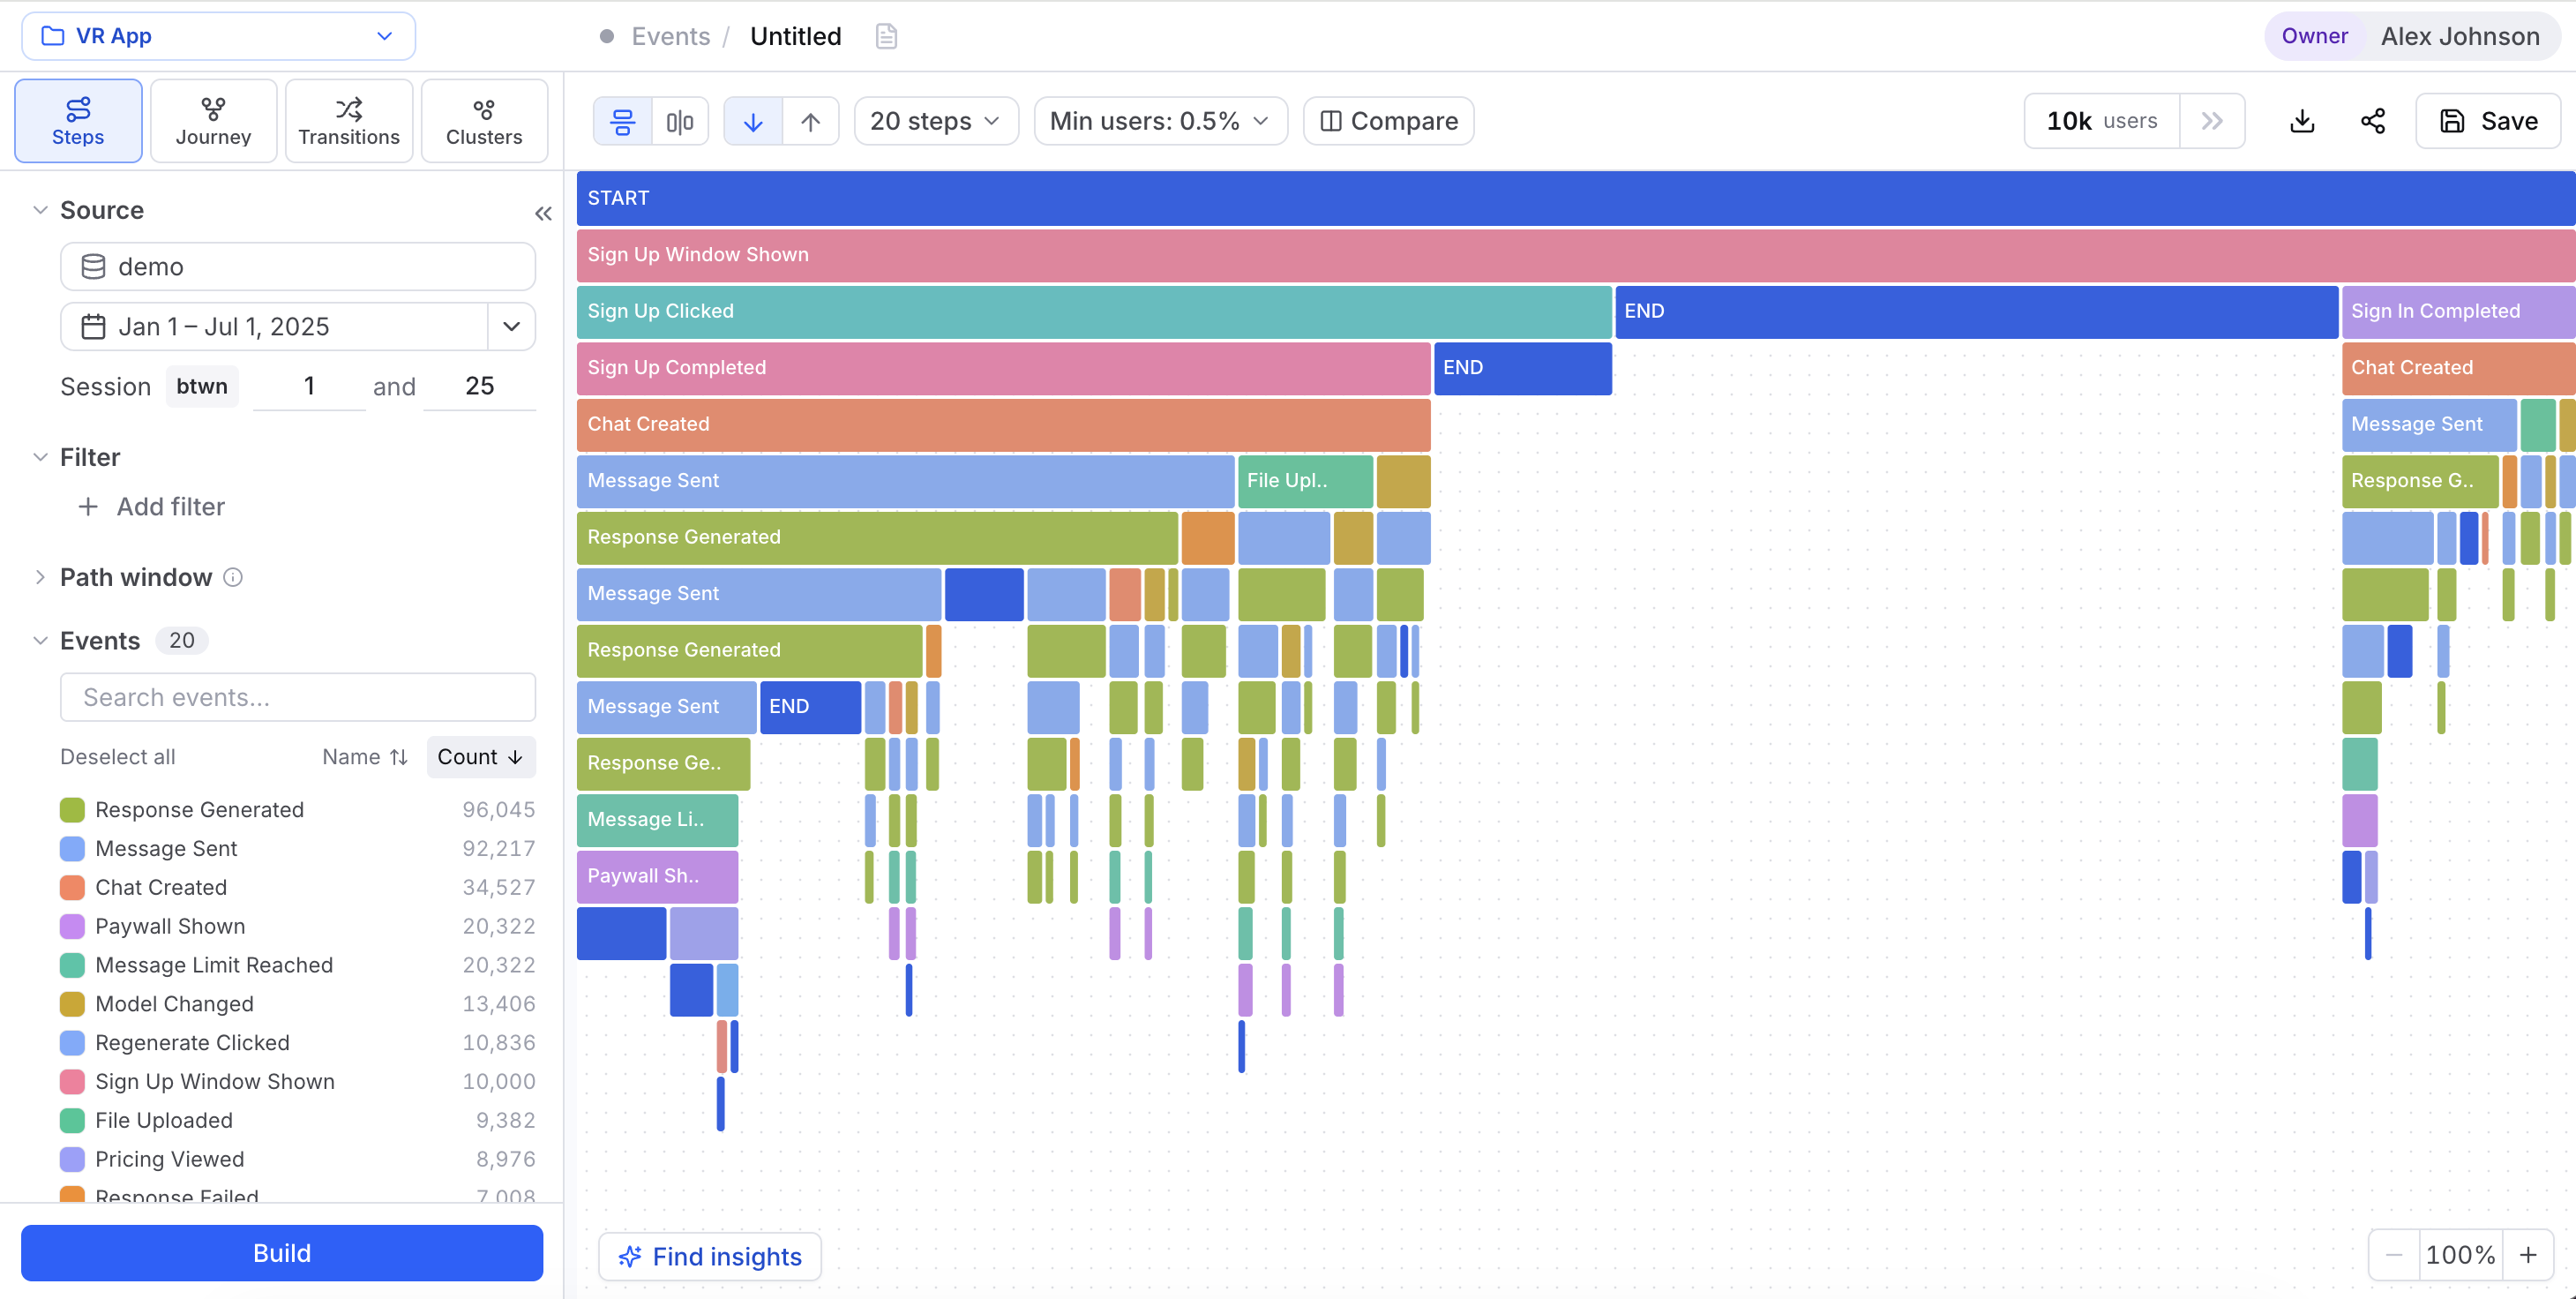Click the Path window info icon
This screenshot has height=1299, width=2576.
point(233,577)
